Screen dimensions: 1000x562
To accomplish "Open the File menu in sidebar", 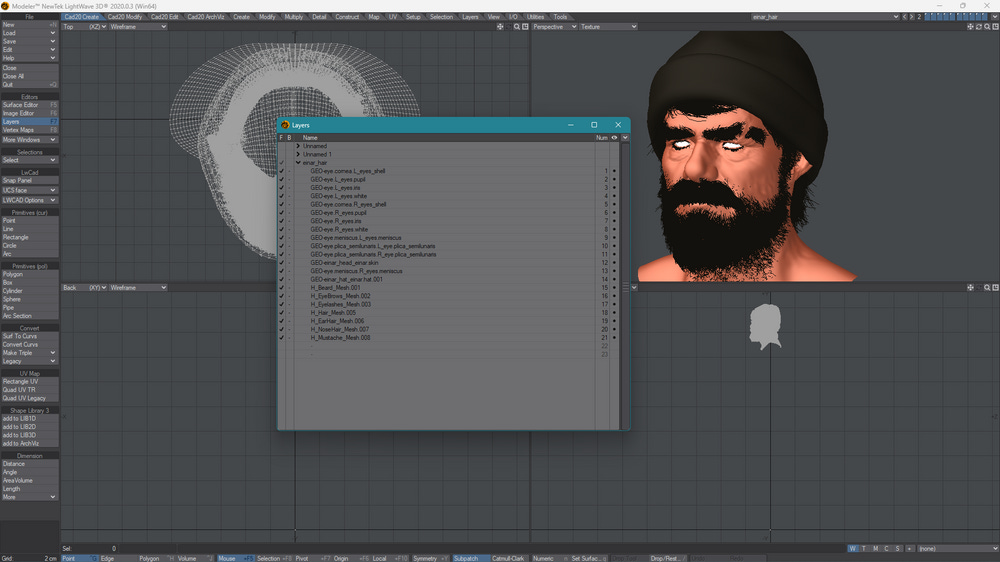I will [x=29, y=17].
